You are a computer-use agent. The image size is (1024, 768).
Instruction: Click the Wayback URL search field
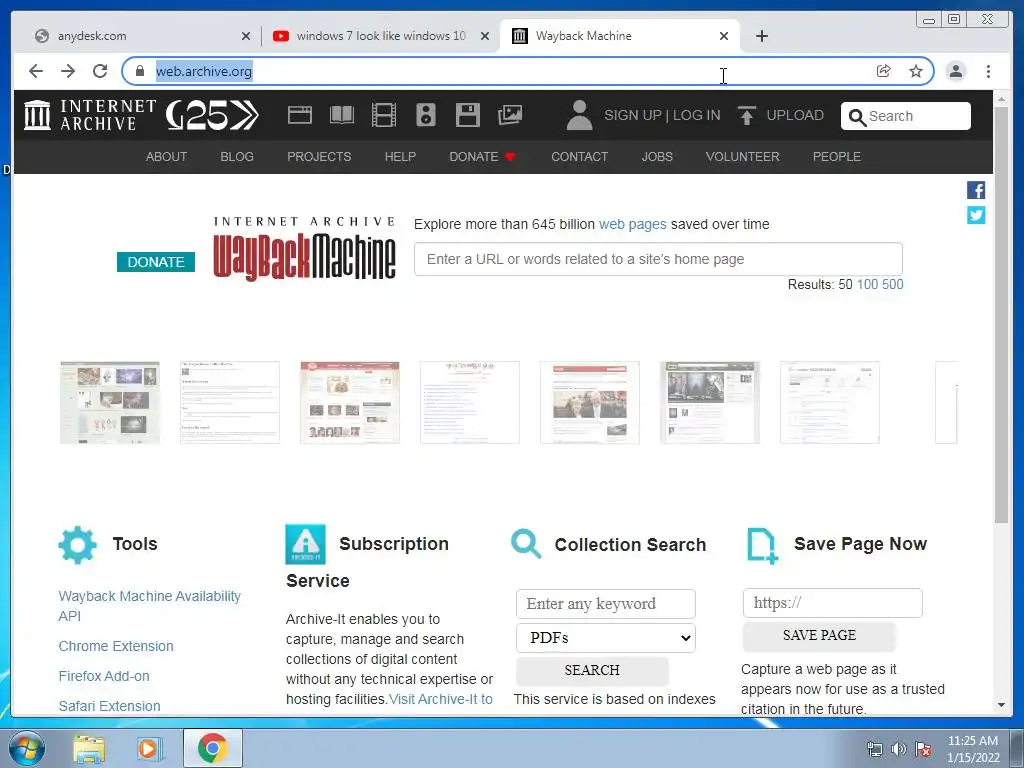658,259
